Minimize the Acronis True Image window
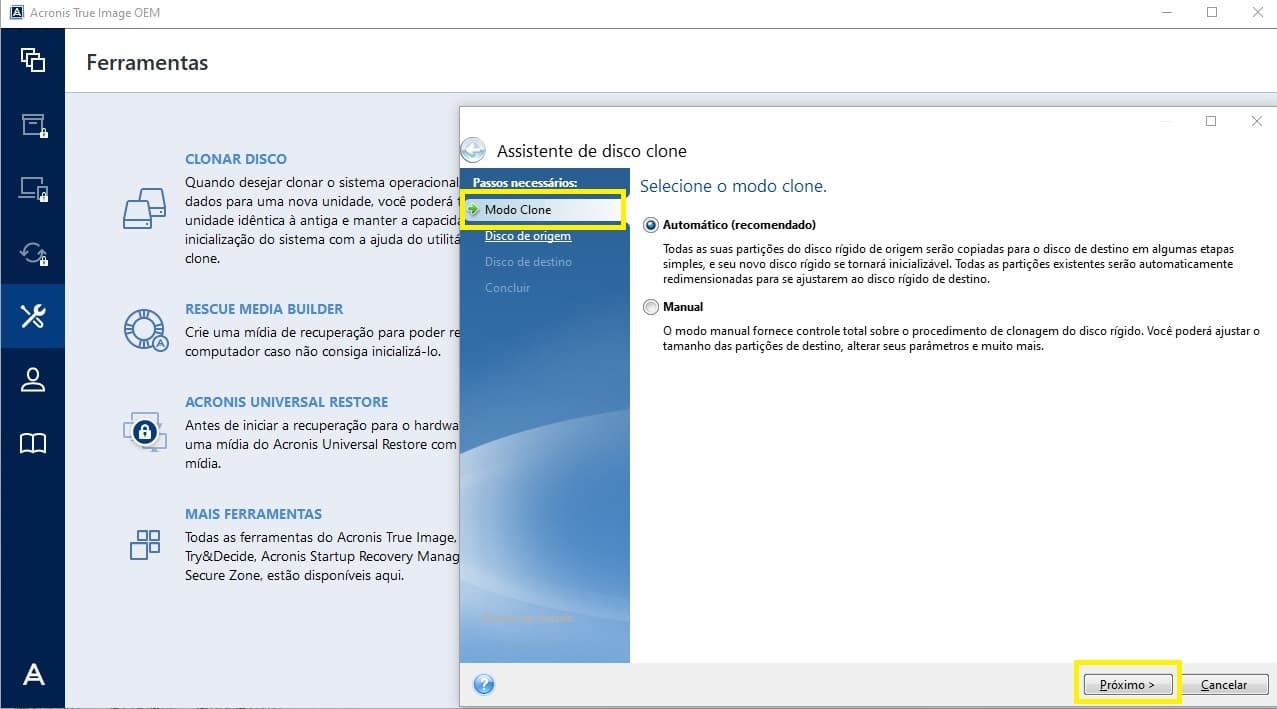The image size is (1277, 709). (x=1167, y=12)
